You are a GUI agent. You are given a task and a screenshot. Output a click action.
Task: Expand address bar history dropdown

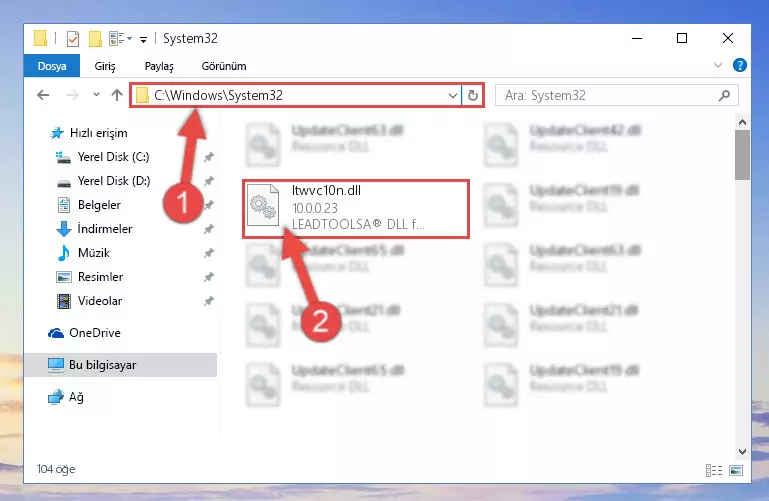pyautogui.click(x=453, y=95)
